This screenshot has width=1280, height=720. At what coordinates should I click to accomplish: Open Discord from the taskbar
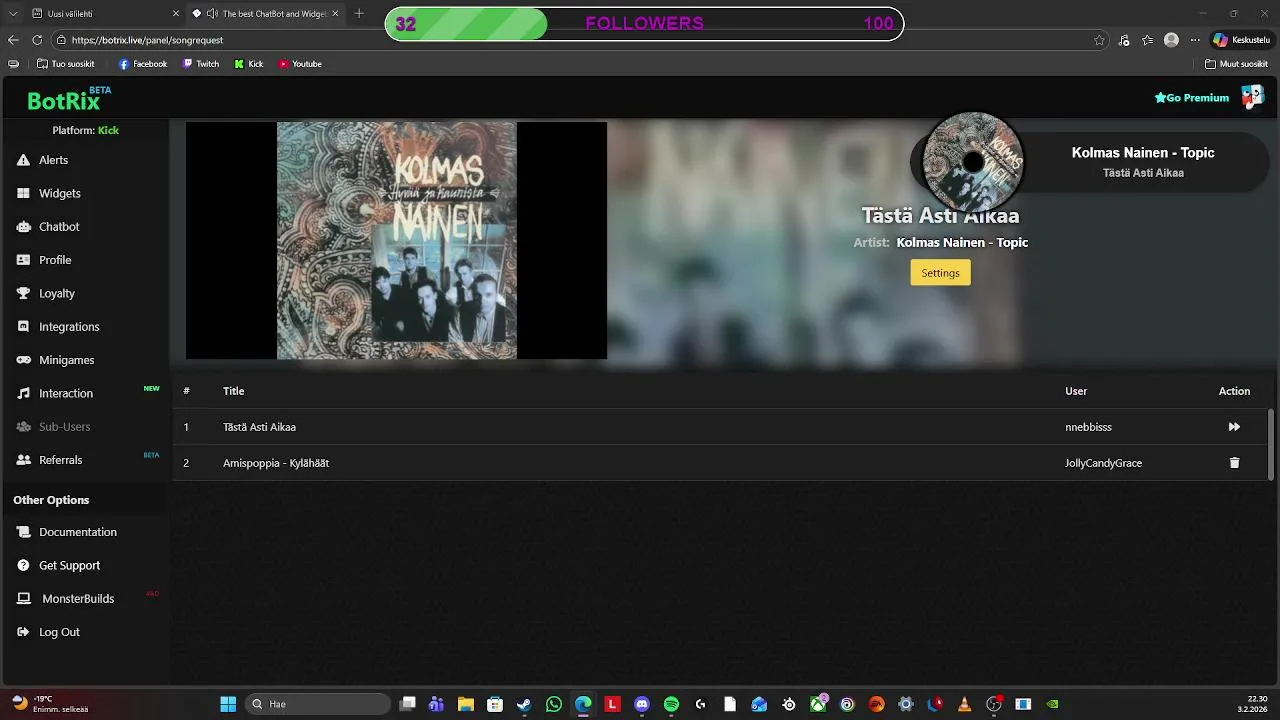click(642, 704)
